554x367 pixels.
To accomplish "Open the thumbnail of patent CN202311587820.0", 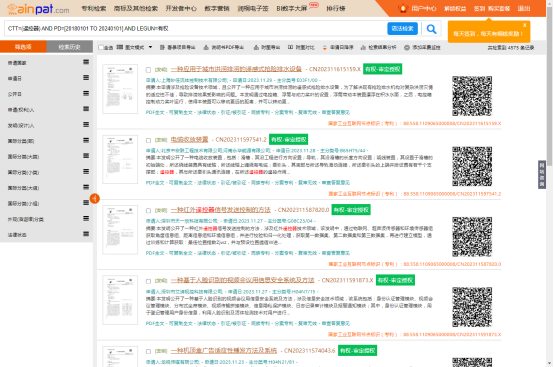I will (120, 230).
